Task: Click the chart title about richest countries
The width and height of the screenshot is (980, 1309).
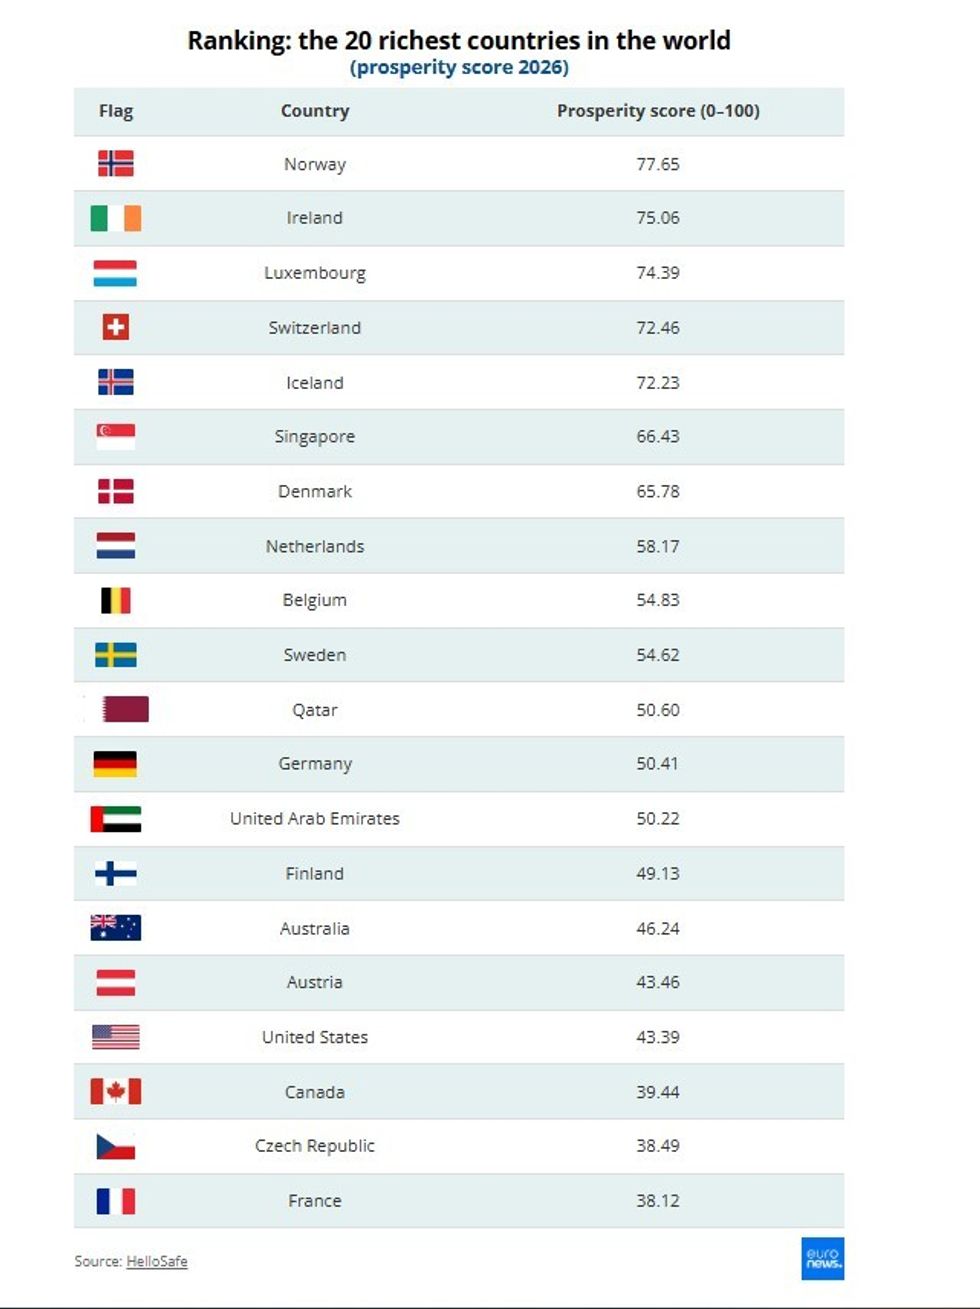Action: coord(459,41)
